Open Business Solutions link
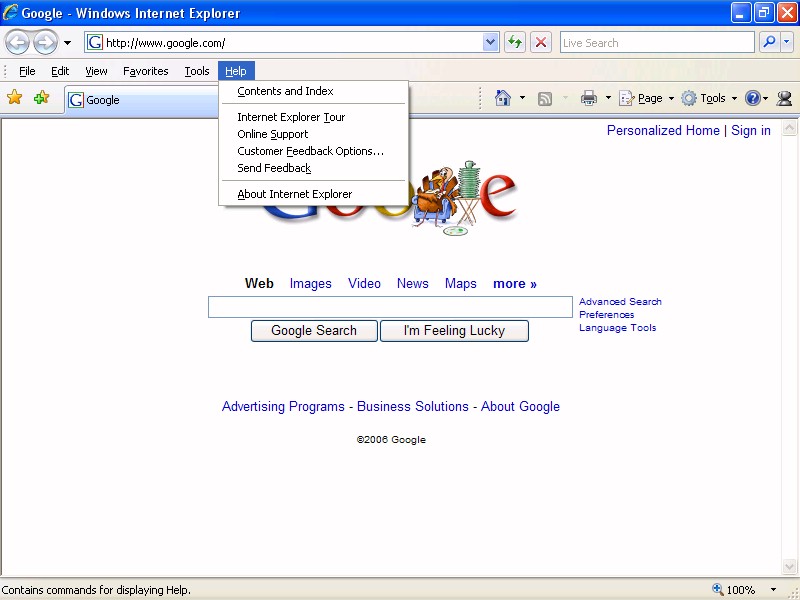 pyautogui.click(x=412, y=407)
